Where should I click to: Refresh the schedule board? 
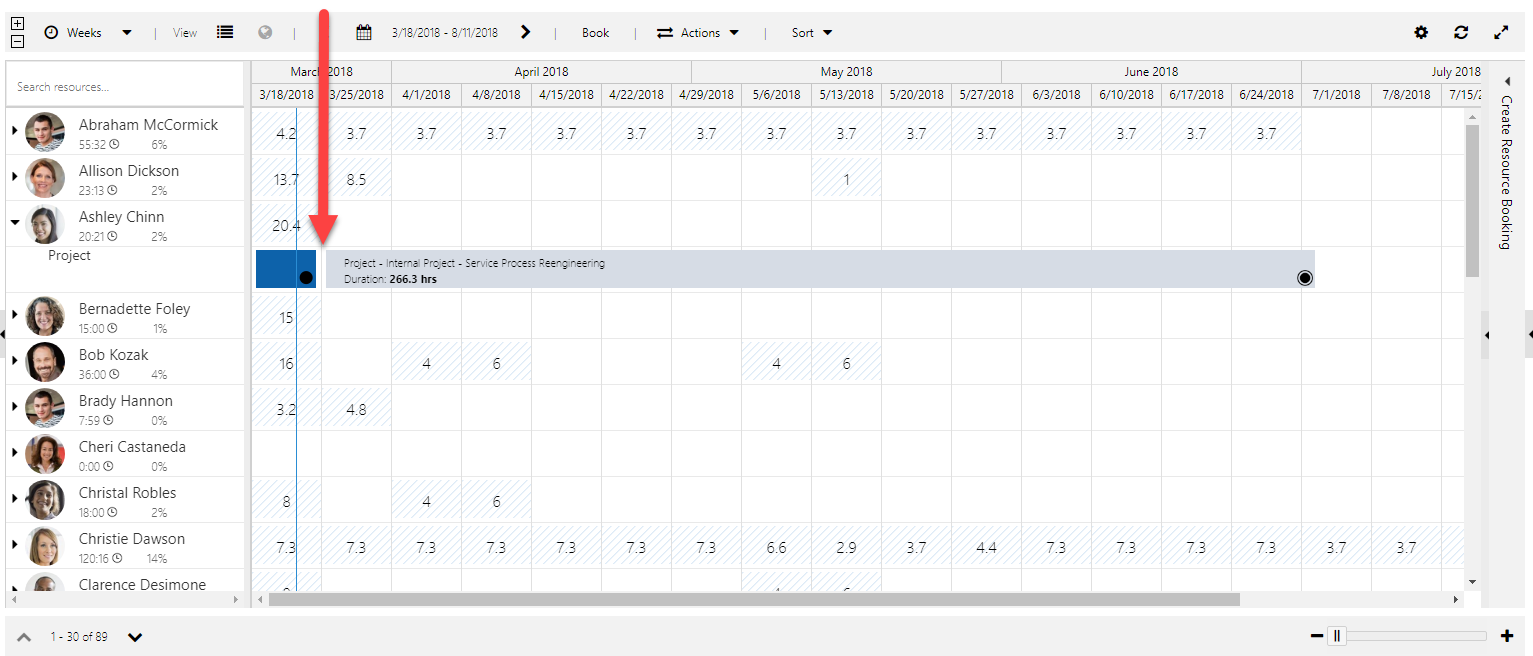pos(1461,32)
